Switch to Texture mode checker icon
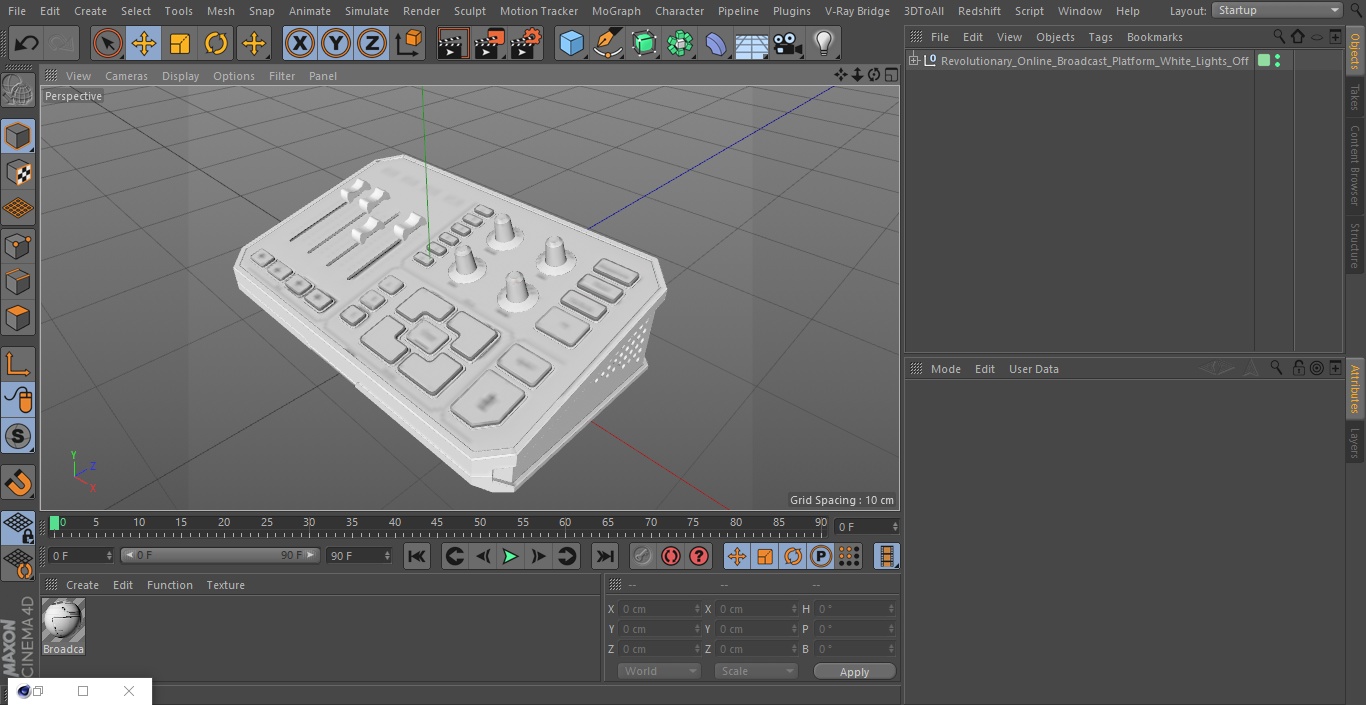Screen dimensions: 1366x705 click(x=18, y=172)
